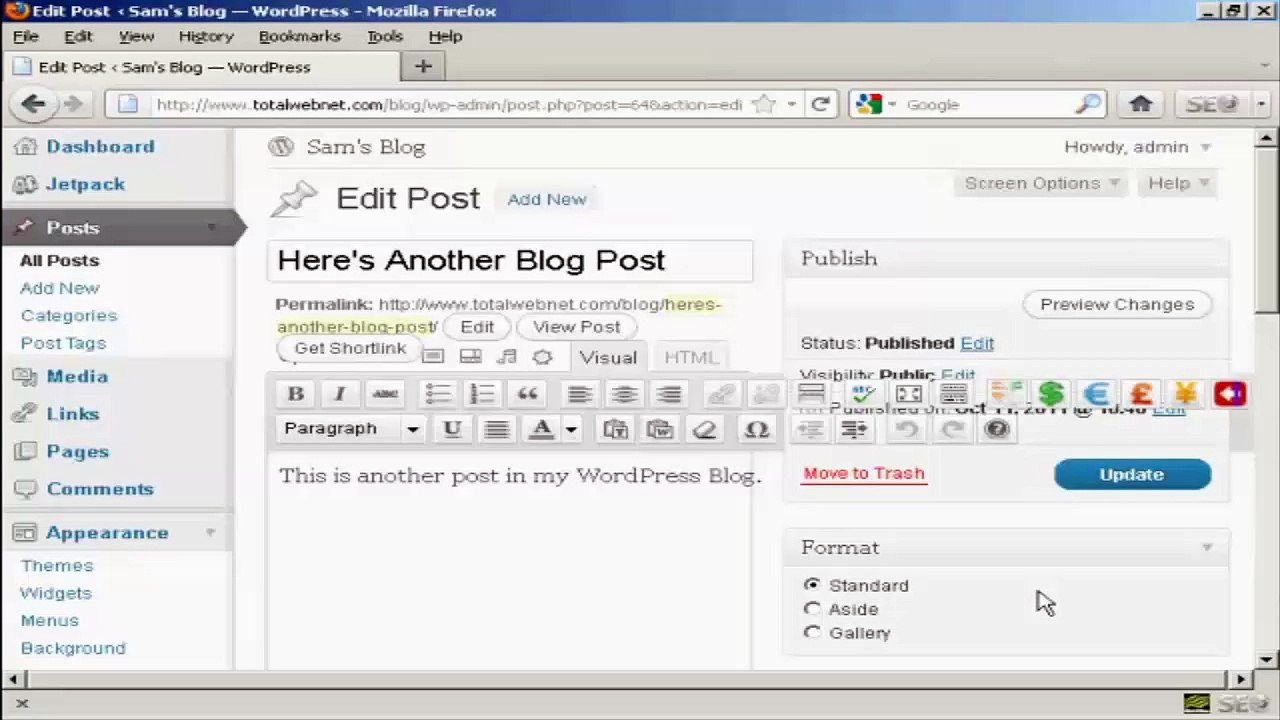Toggle the spellchecker icon
The width and height of the screenshot is (1280, 720).
pyautogui.click(x=863, y=394)
